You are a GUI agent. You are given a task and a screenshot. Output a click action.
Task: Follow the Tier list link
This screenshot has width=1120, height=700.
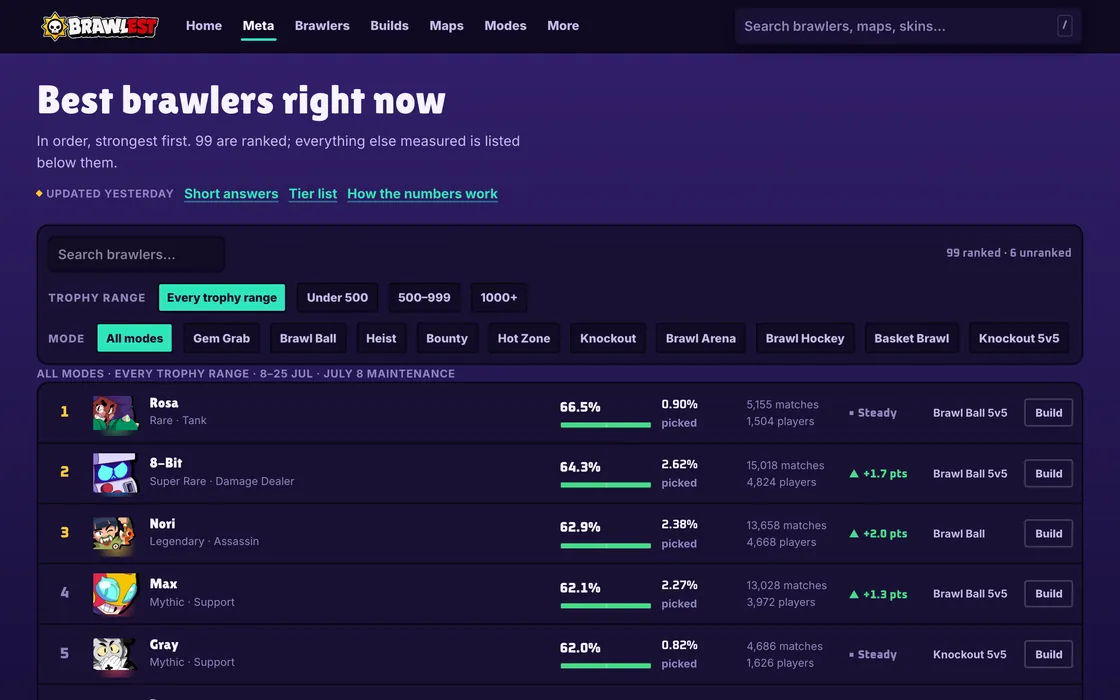pyautogui.click(x=313, y=194)
